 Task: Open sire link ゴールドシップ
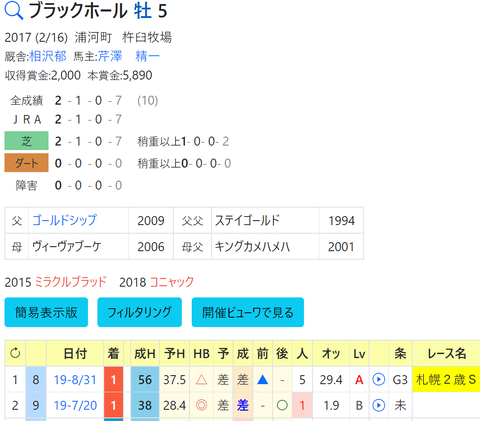point(64,220)
